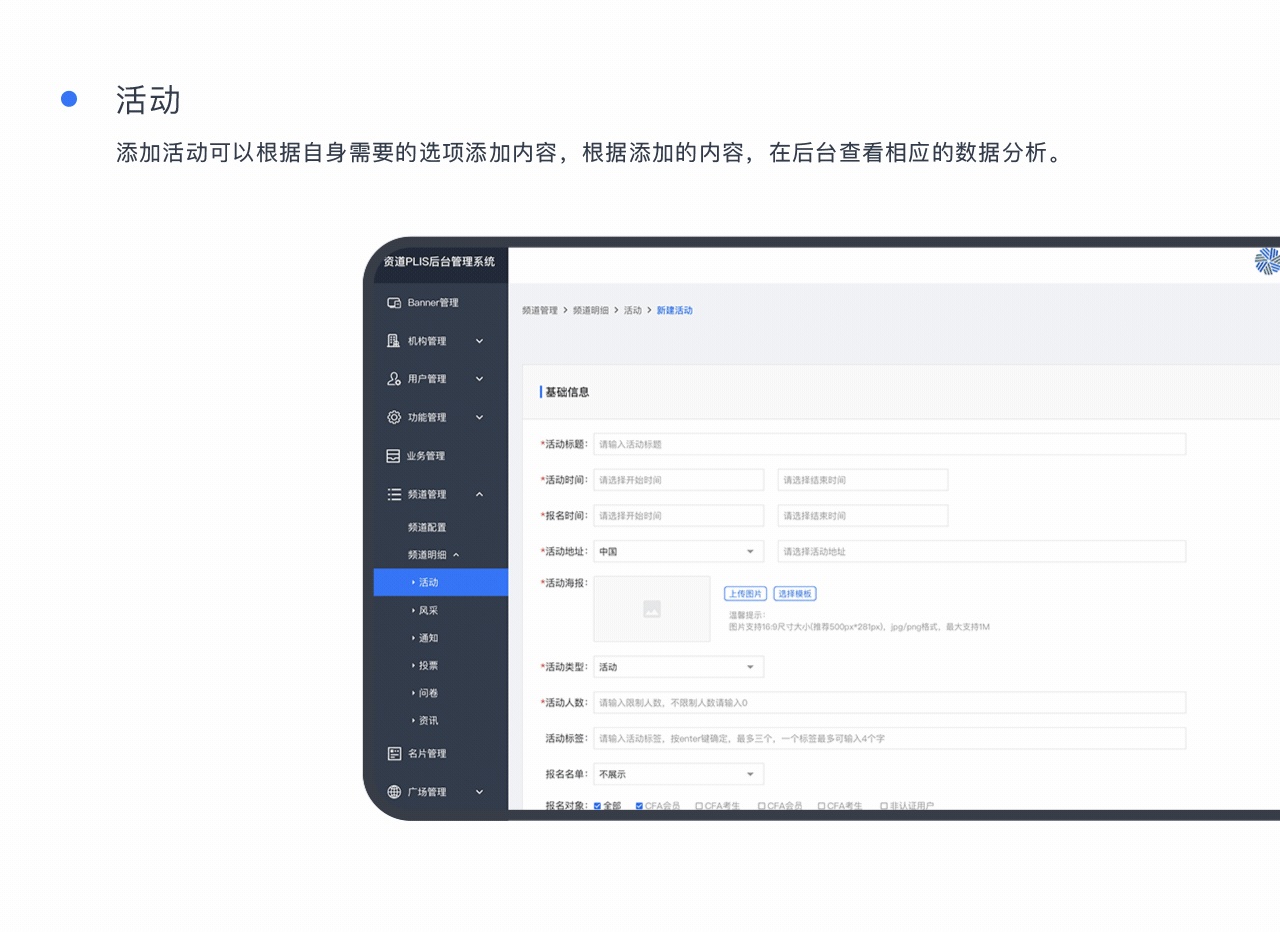Expand the 用户管理 chevron
This screenshot has height=932, width=1280.
tap(479, 379)
